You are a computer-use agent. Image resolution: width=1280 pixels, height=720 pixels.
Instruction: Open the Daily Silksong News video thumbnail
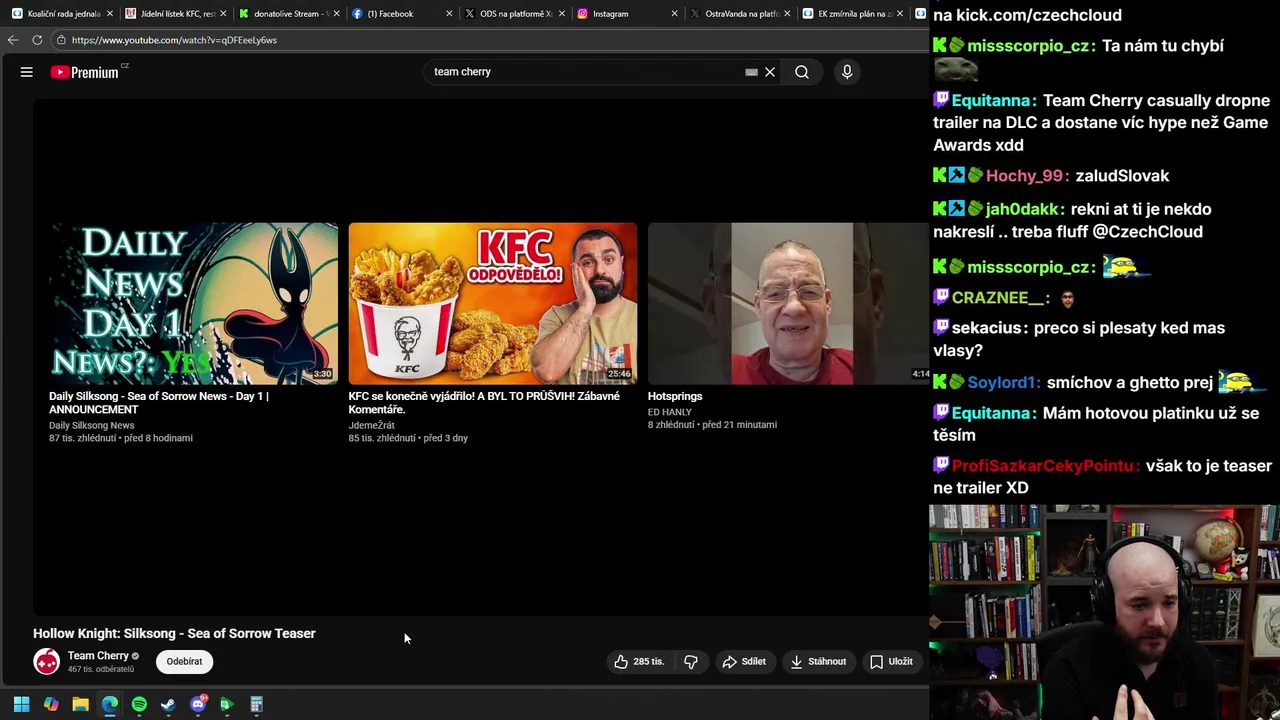193,304
